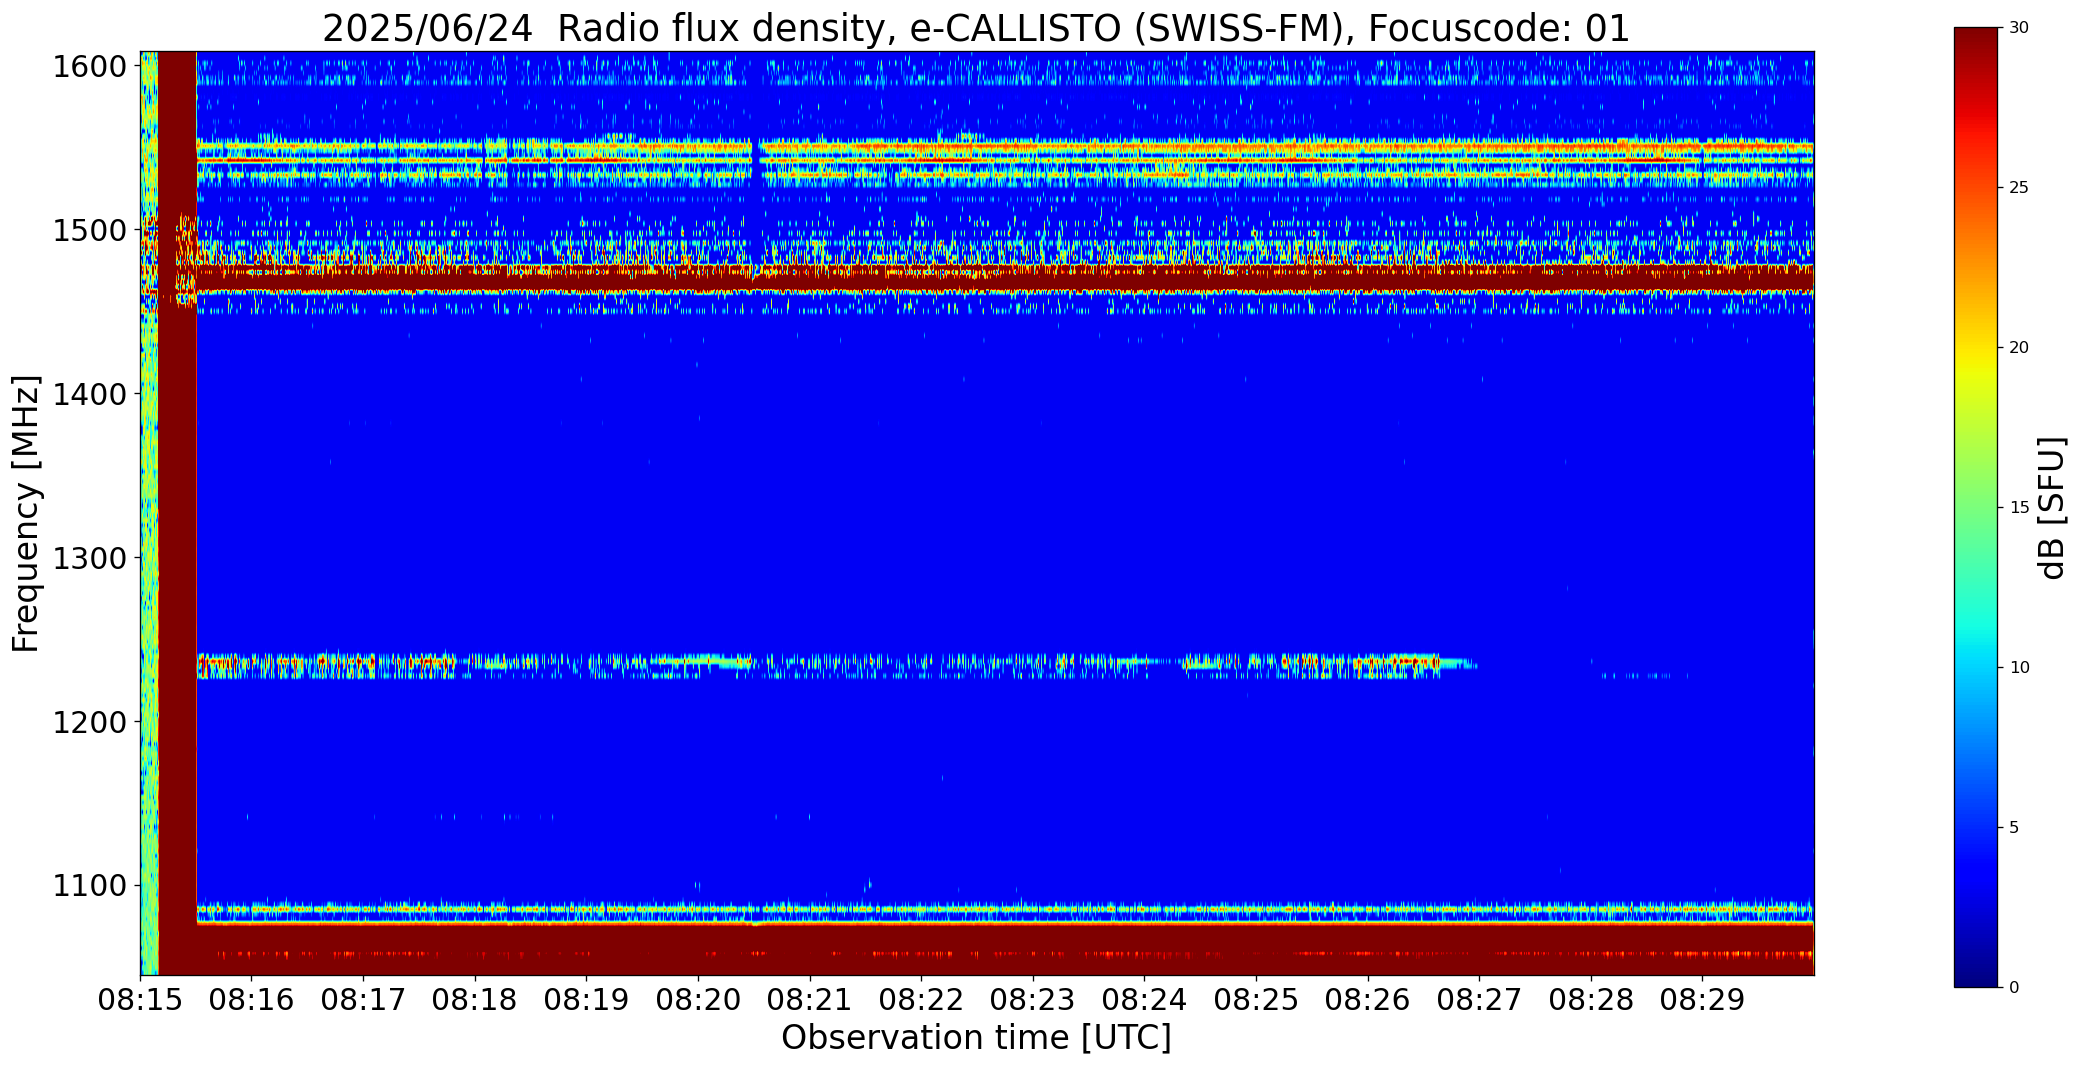Click the 1400 frequency tick label
This screenshot has height=1067, width=2082.
tap(90, 395)
